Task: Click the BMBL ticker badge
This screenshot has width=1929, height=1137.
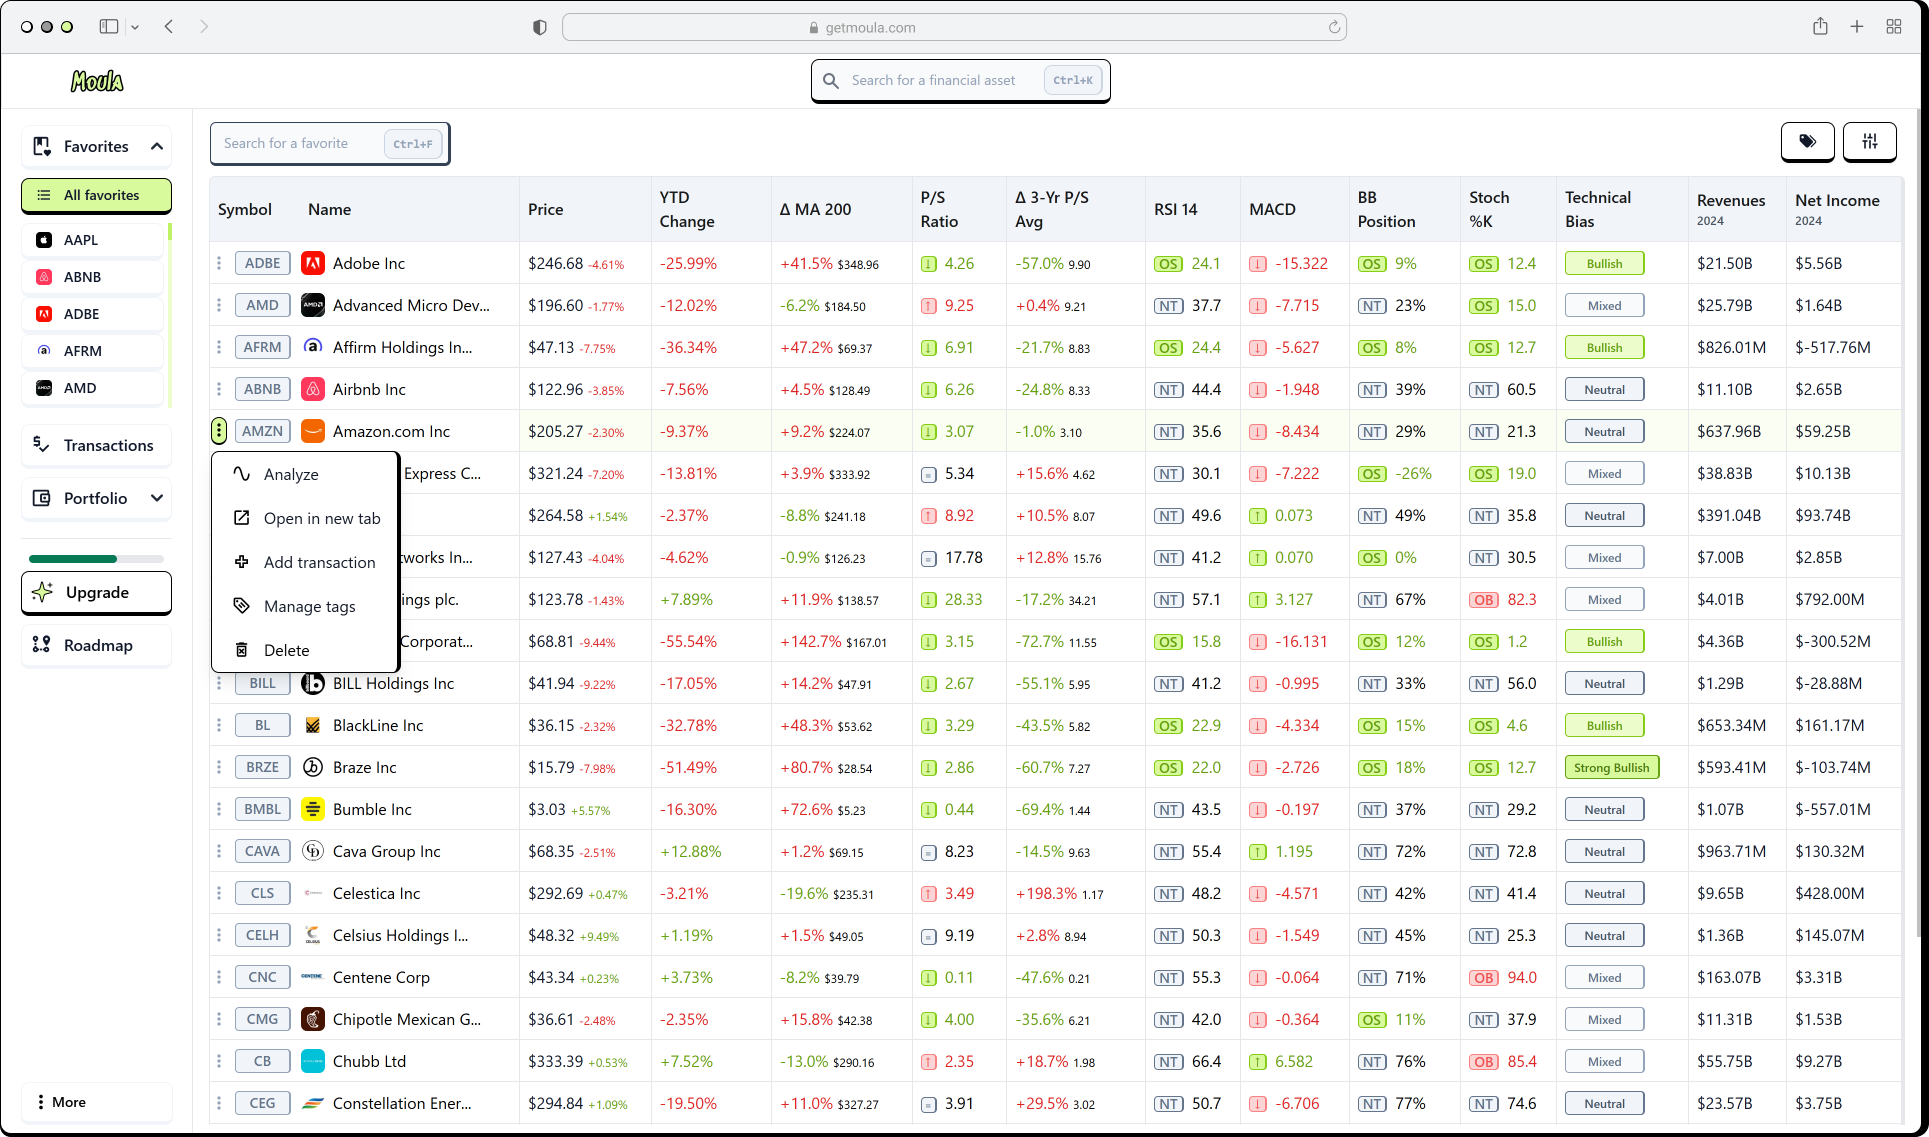Action: coord(263,809)
